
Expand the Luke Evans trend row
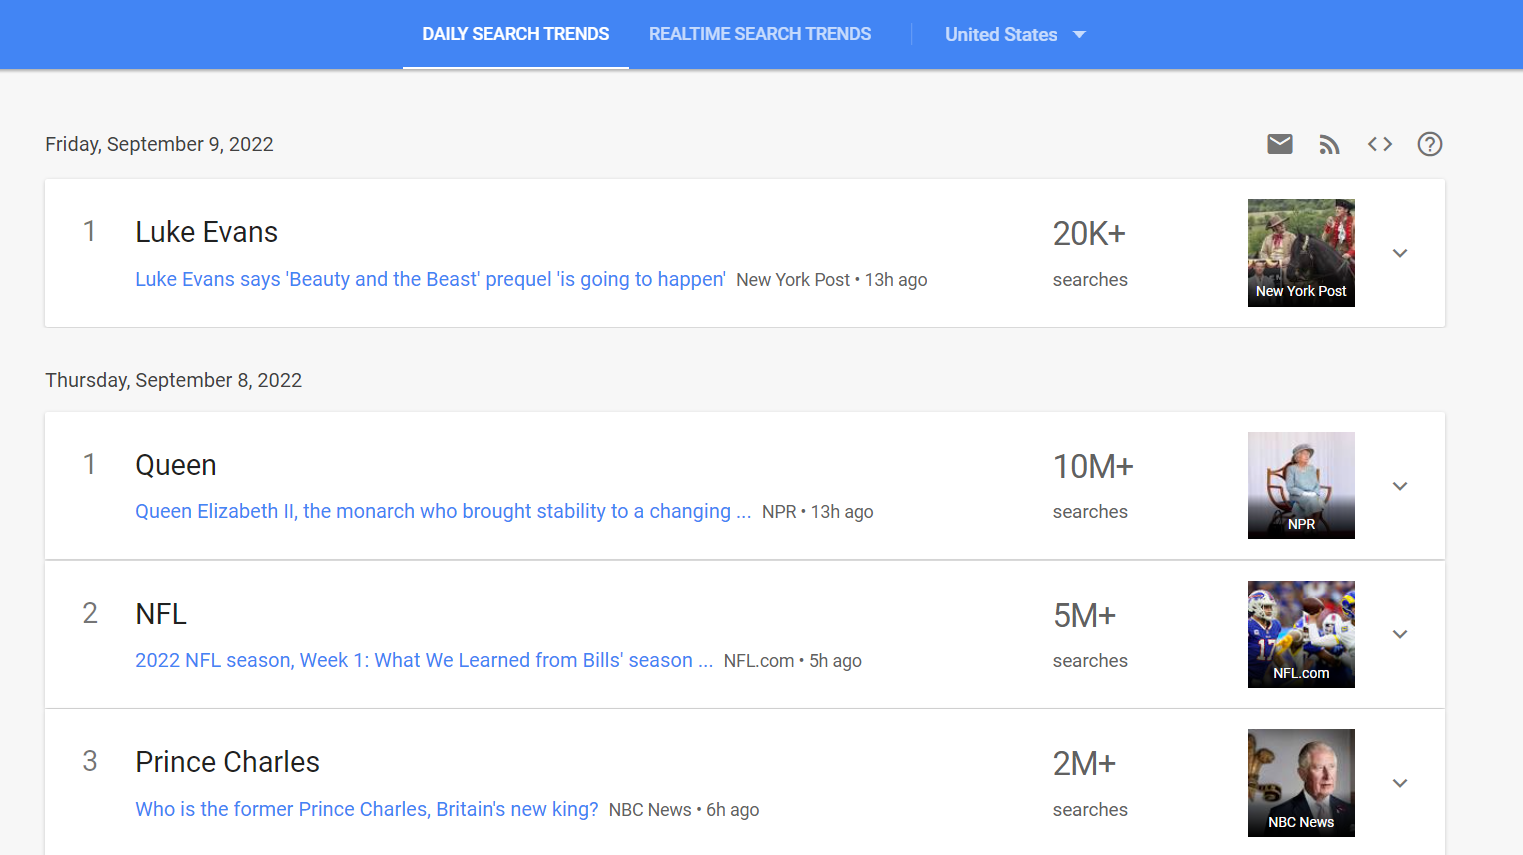coord(1400,253)
